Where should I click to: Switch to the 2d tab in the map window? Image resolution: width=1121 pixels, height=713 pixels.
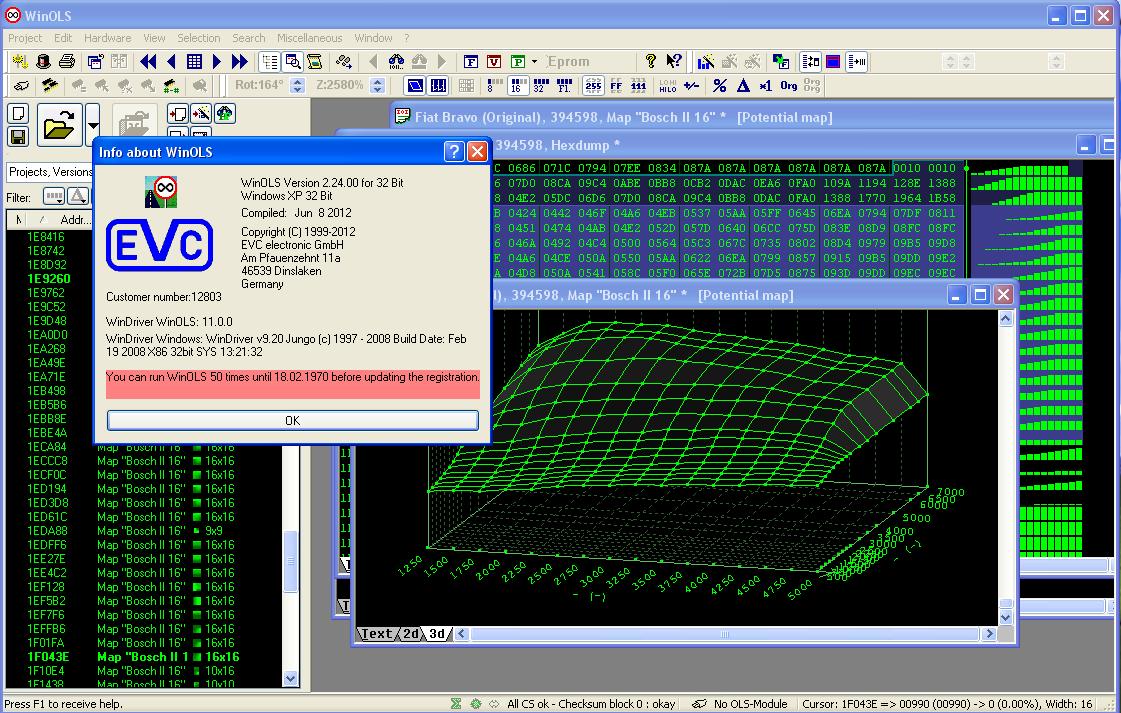tap(411, 634)
